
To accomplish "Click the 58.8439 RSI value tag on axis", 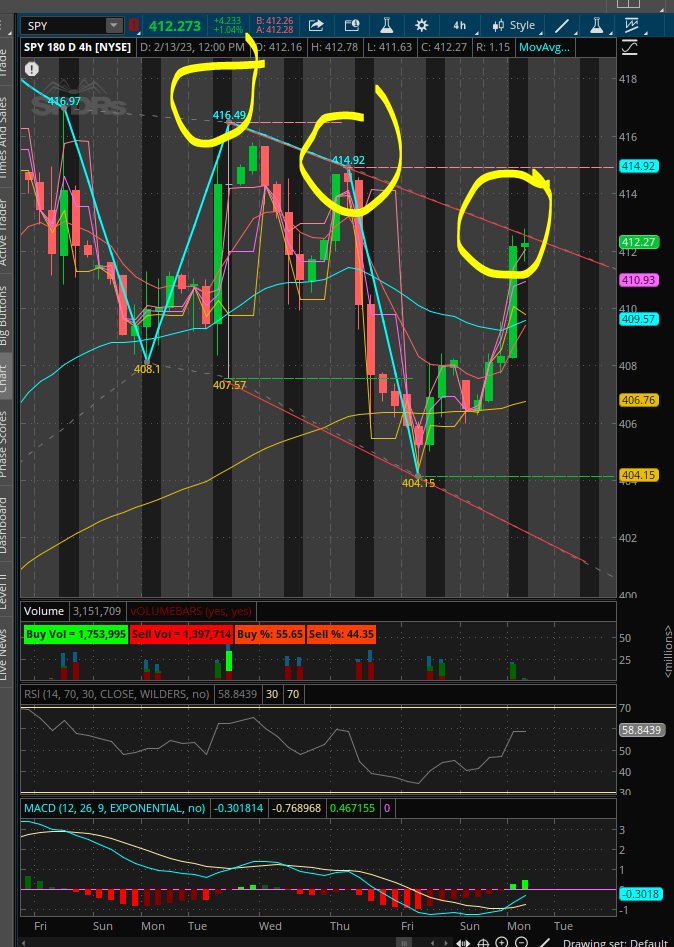I will [x=641, y=730].
